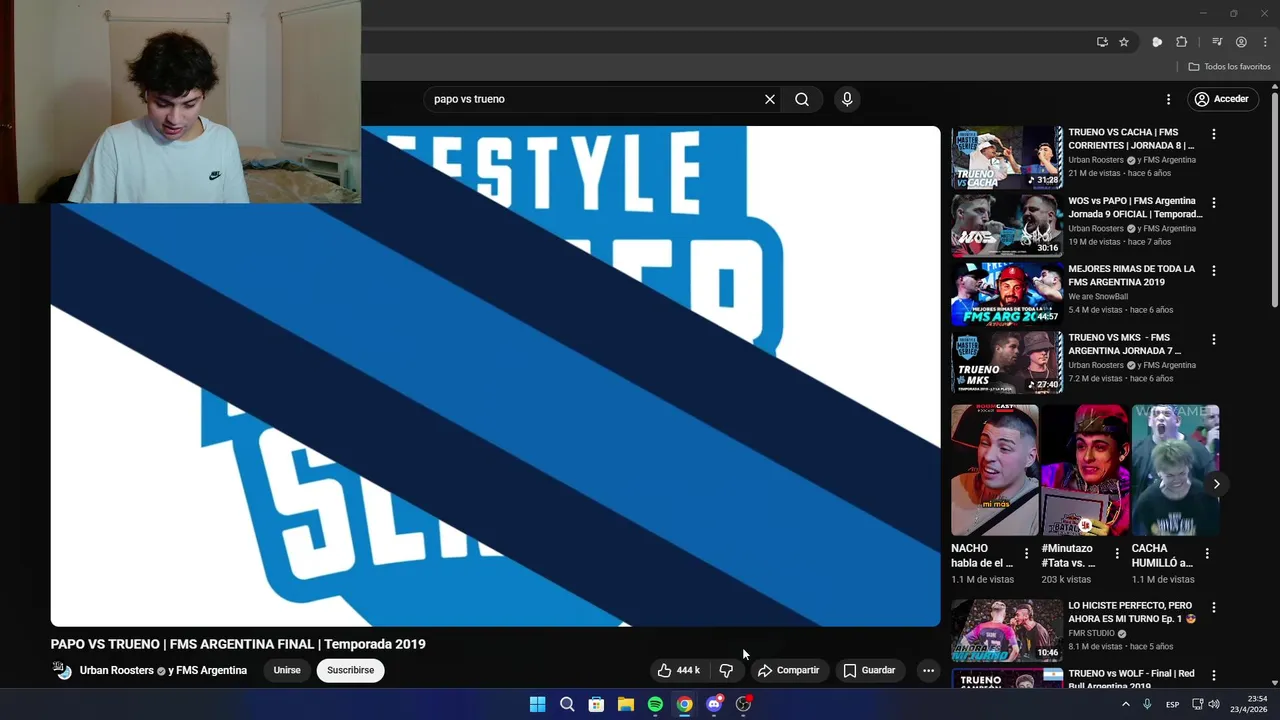Switch the ESP keyboard language indicator
1280x720 pixels.
[x=1172, y=704]
